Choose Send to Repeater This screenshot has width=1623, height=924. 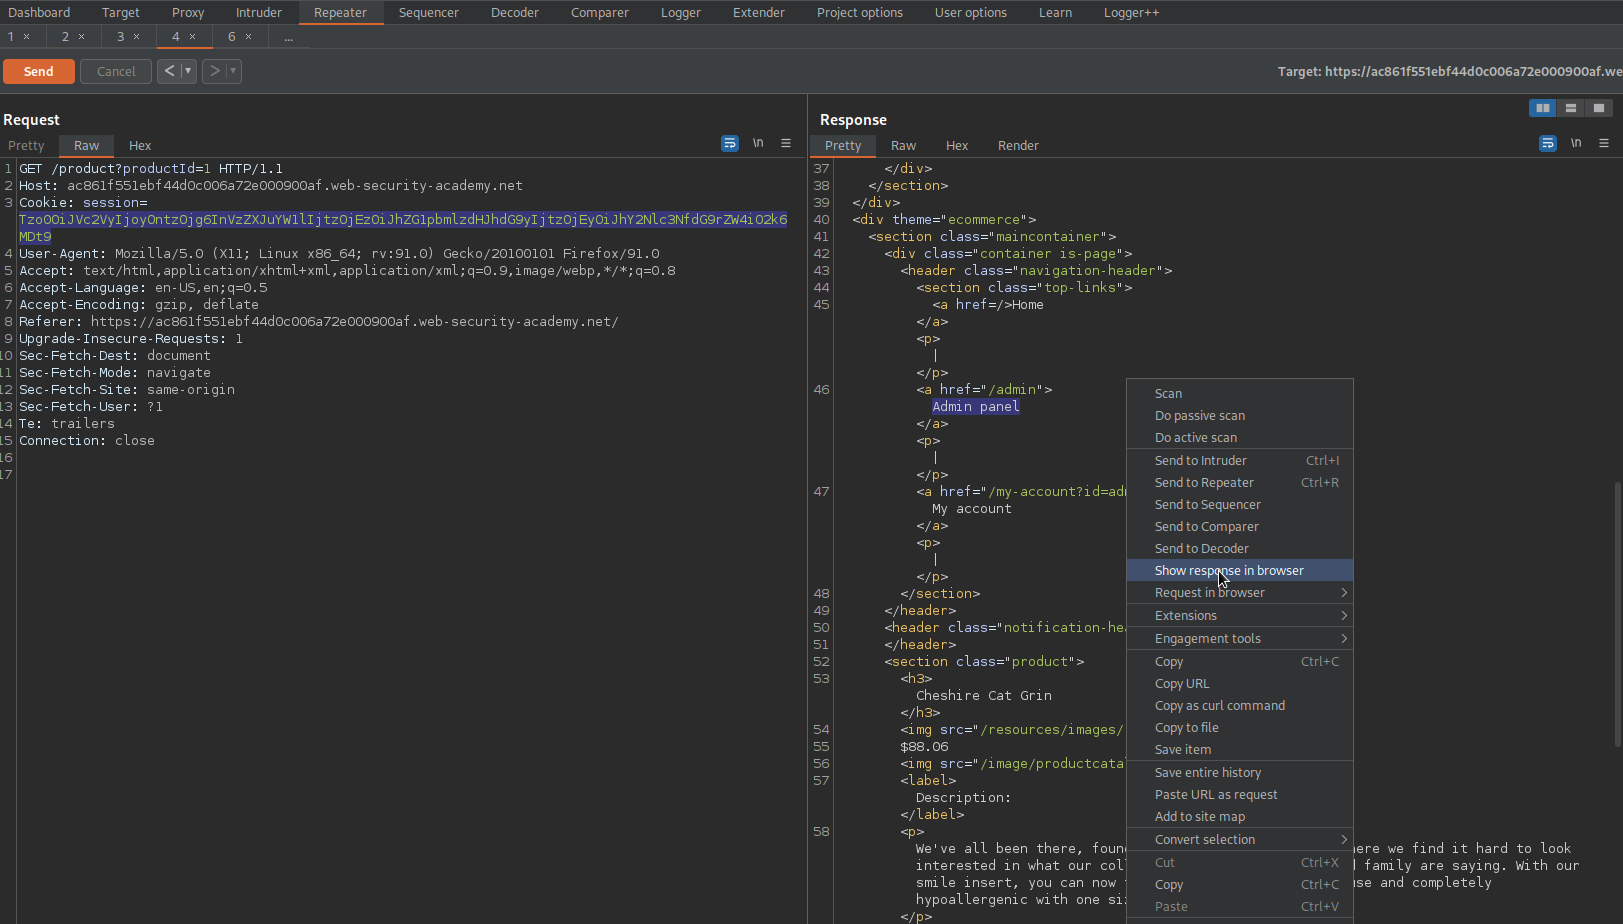(1240, 483)
